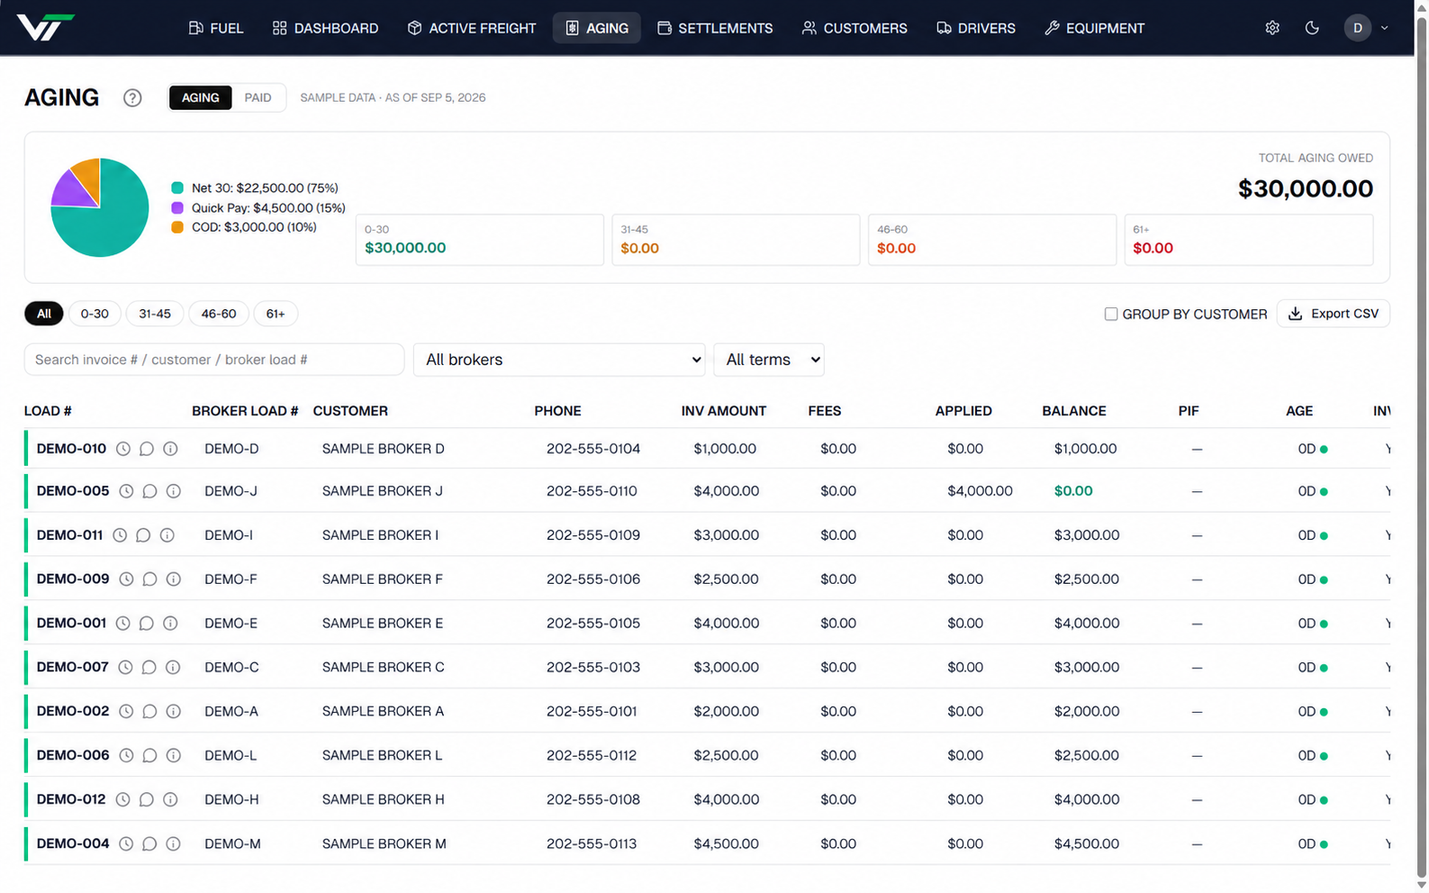1429x893 pixels.
Task: Switch to the Settlements tab
Action: 715,28
